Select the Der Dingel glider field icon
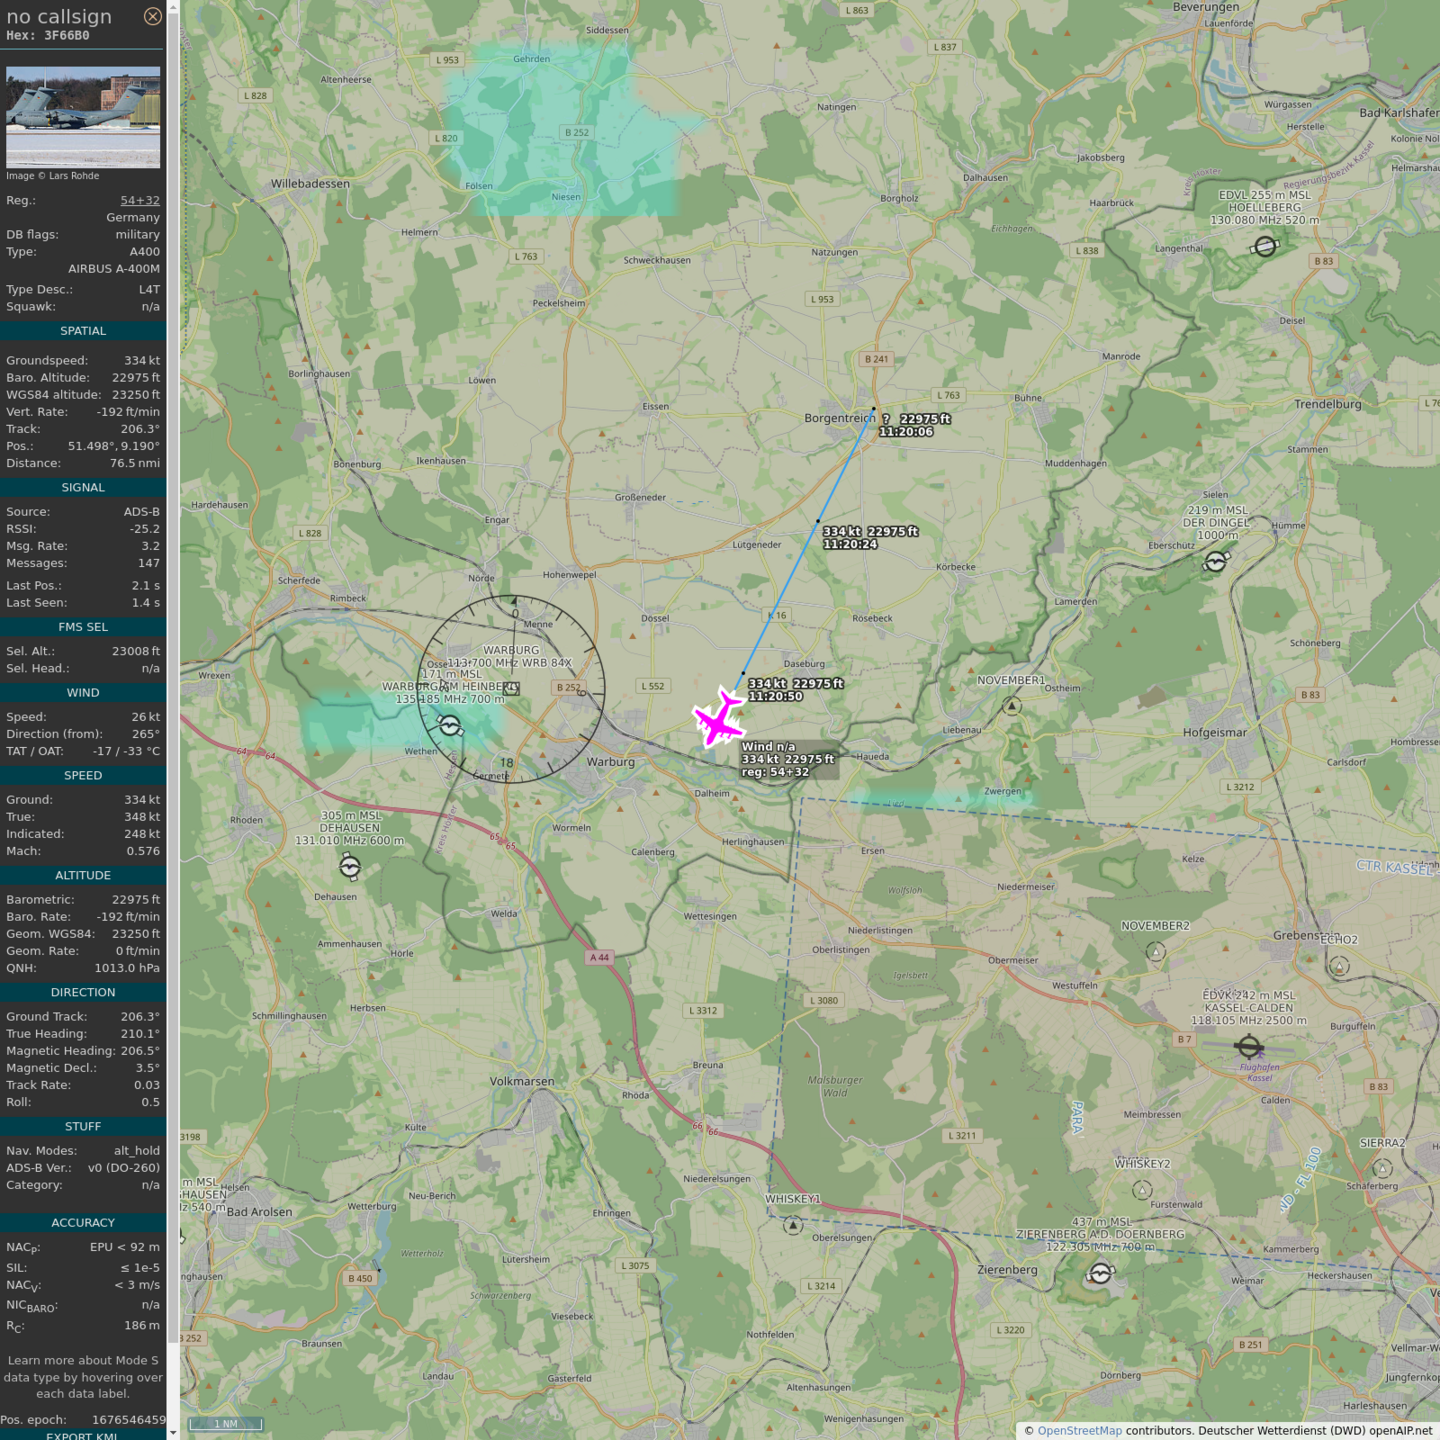This screenshot has width=1440, height=1440. coord(1215,562)
